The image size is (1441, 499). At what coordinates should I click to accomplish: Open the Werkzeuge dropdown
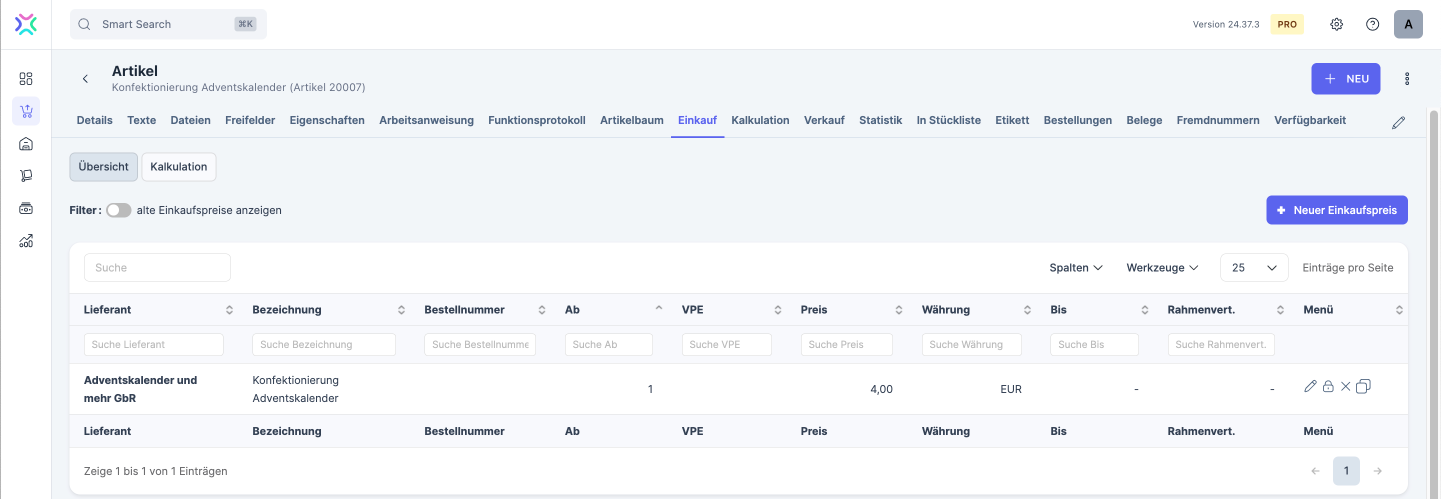pyautogui.click(x=1162, y=268)
